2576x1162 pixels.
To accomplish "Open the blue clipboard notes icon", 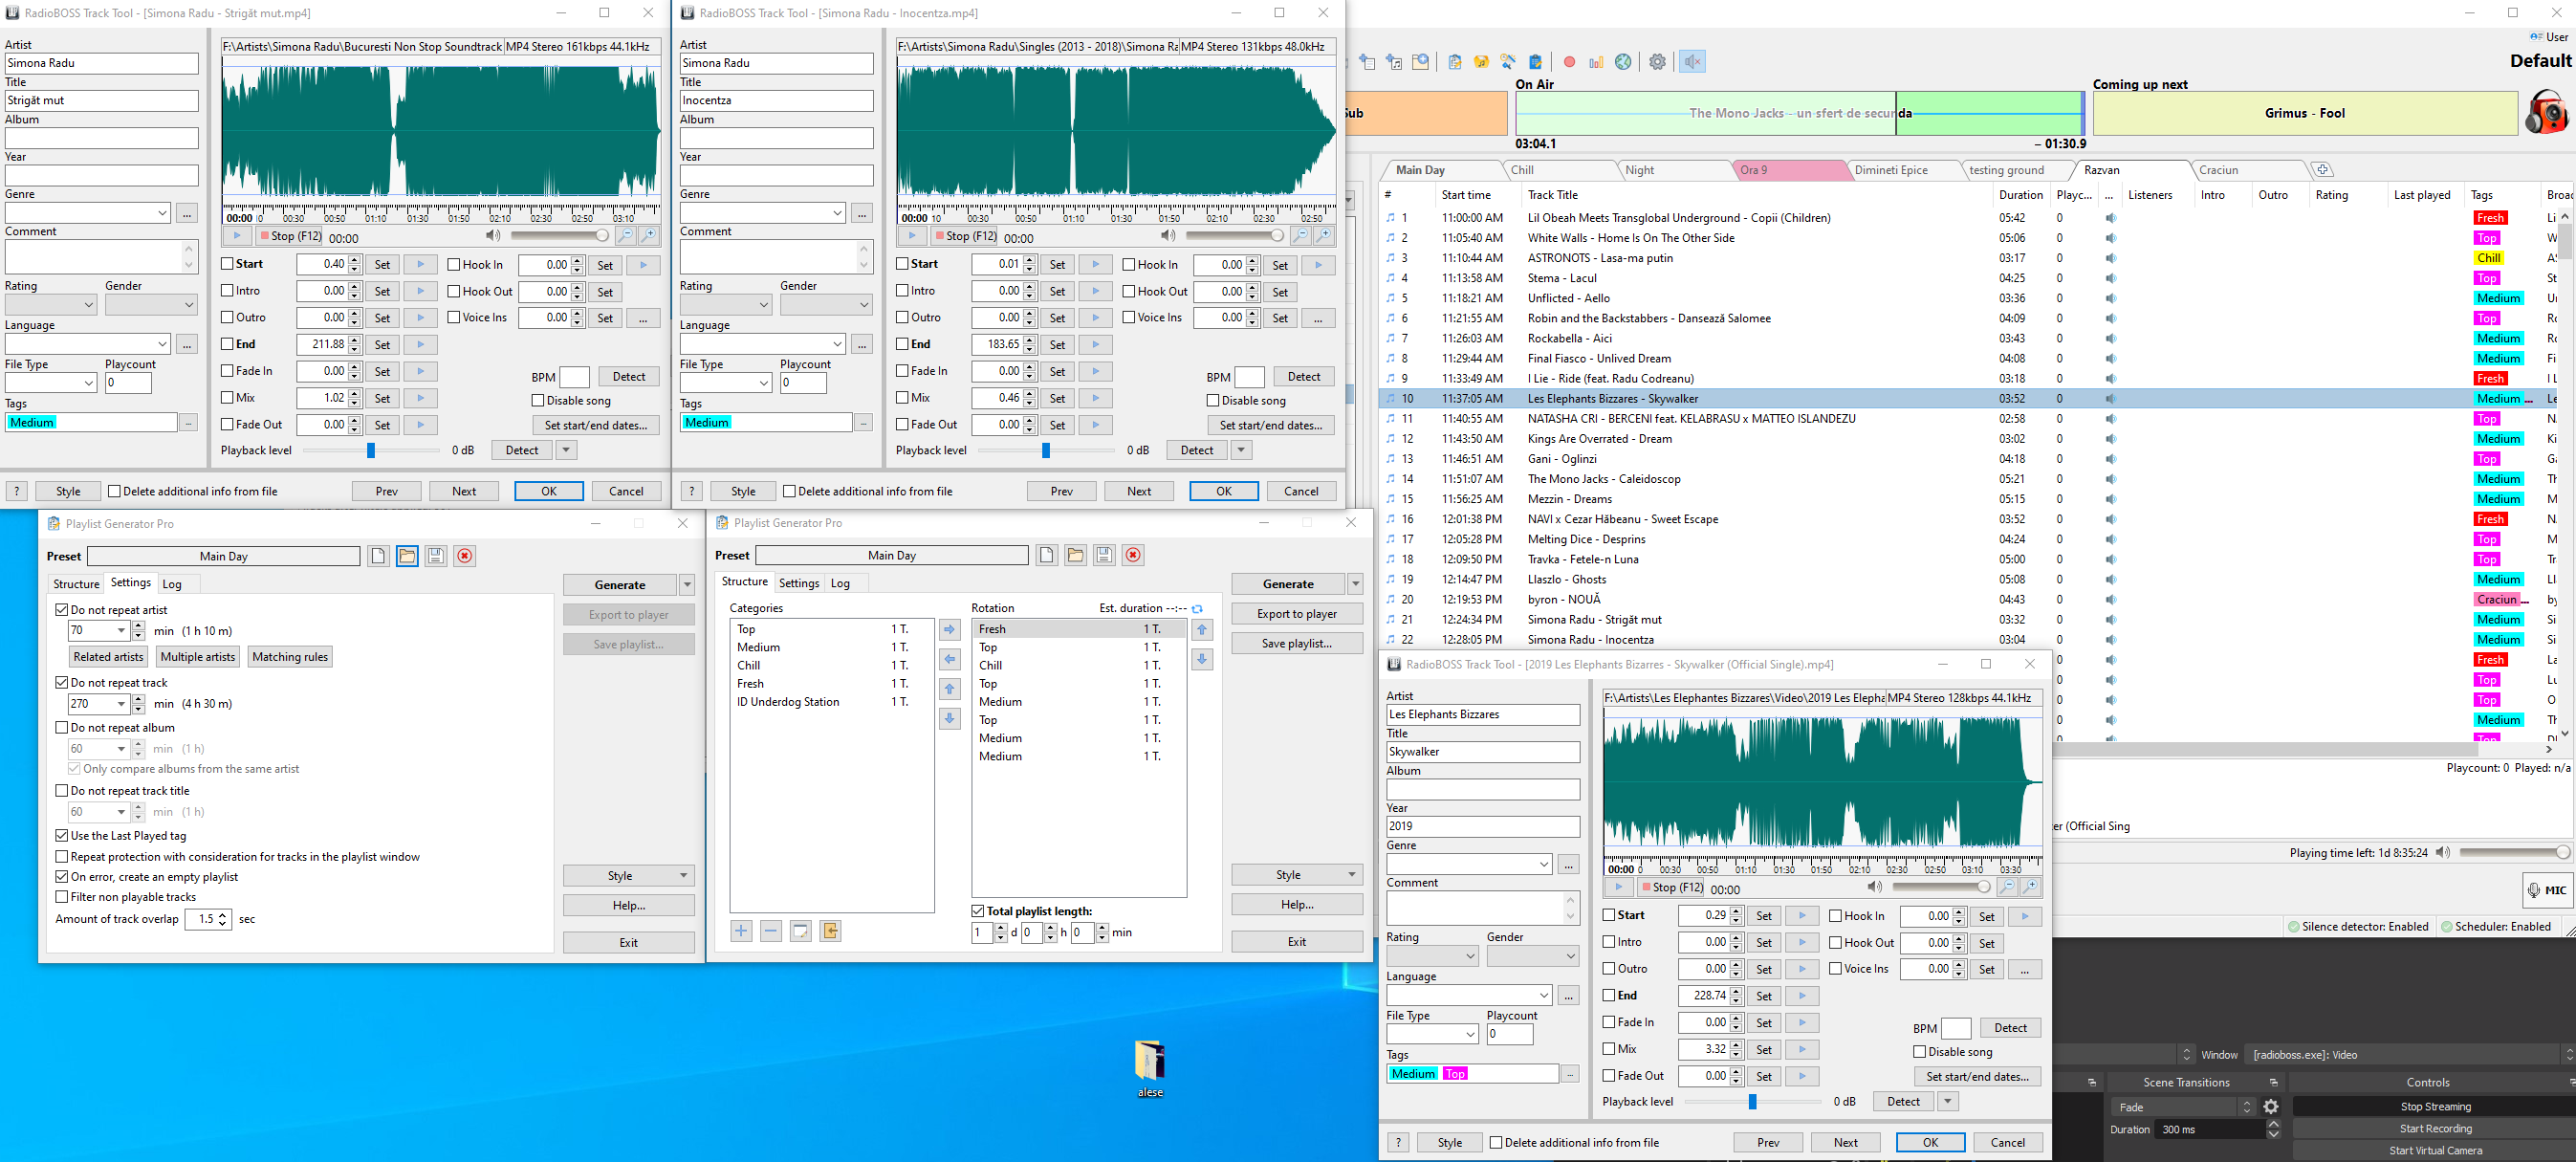I will click(1535, 62).
